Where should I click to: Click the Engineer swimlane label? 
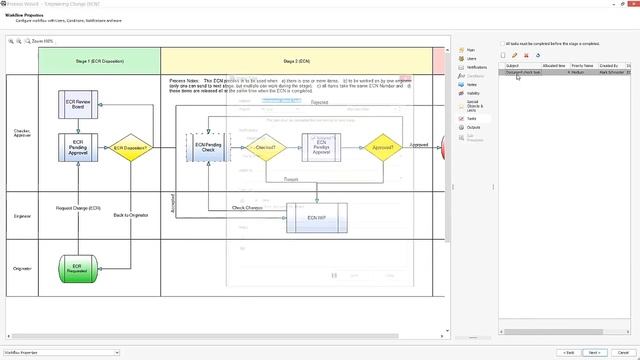pyautogui.click(x=22, y=216)
